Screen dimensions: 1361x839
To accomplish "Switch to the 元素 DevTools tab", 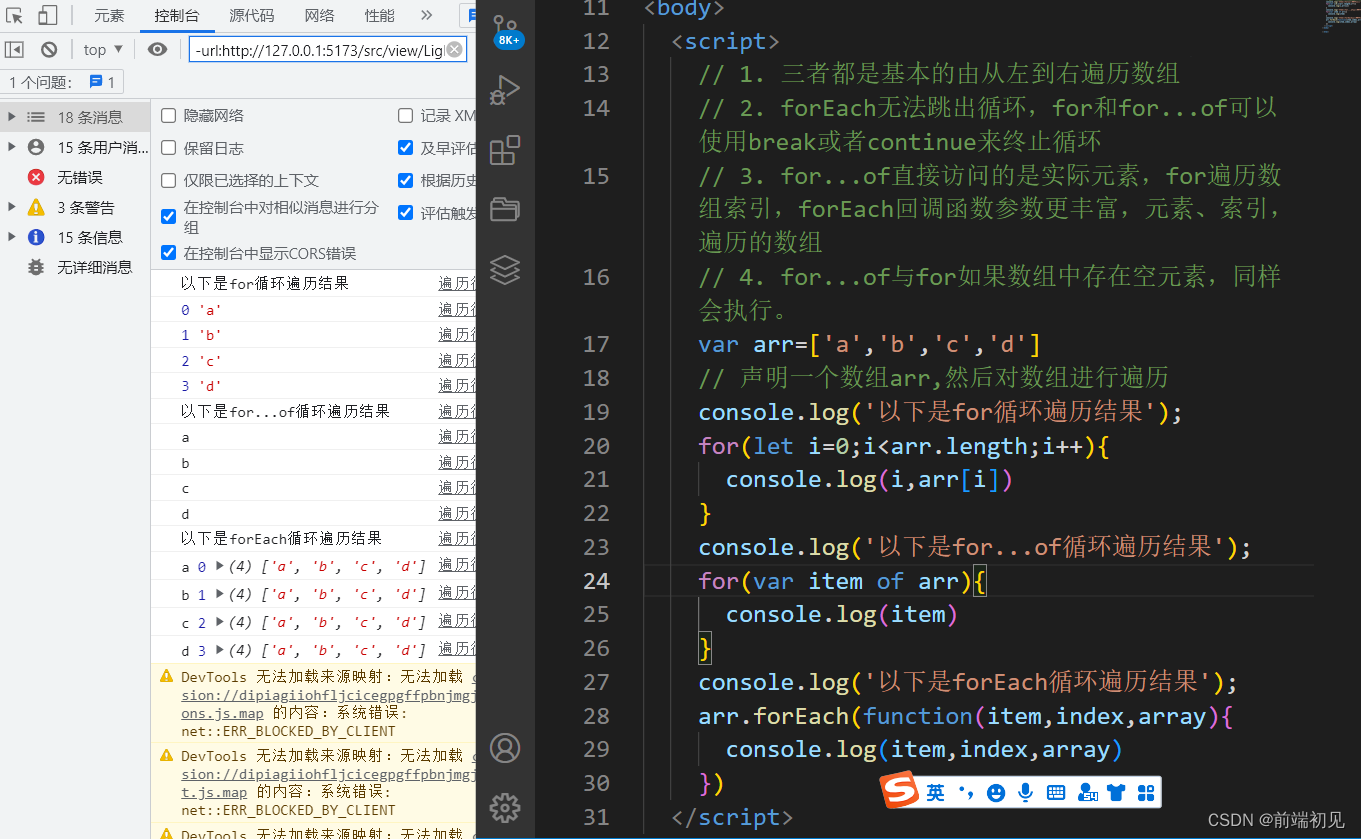I will [x=109, y=15].
